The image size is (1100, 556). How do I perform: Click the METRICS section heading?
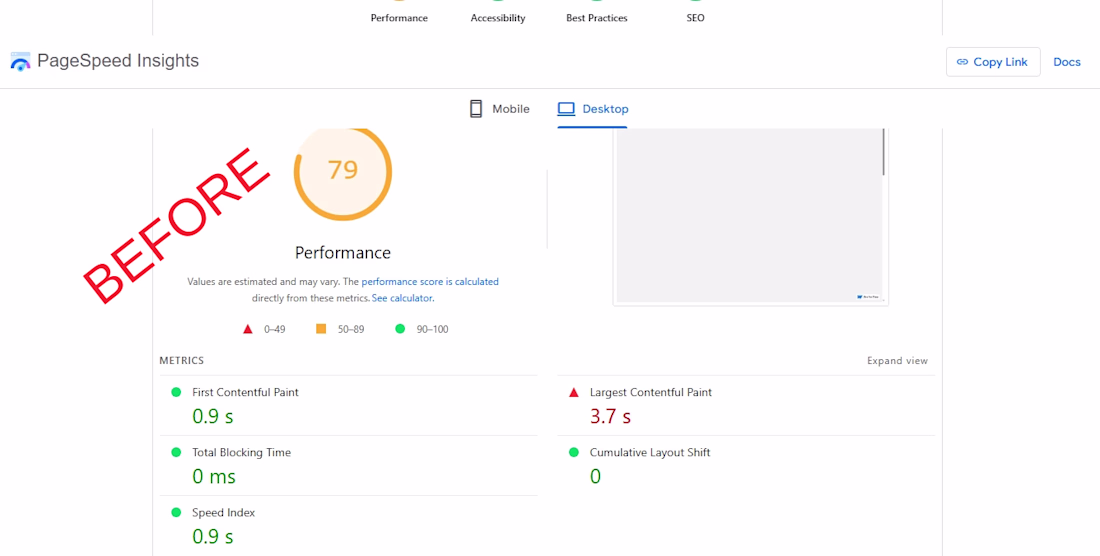182,360
